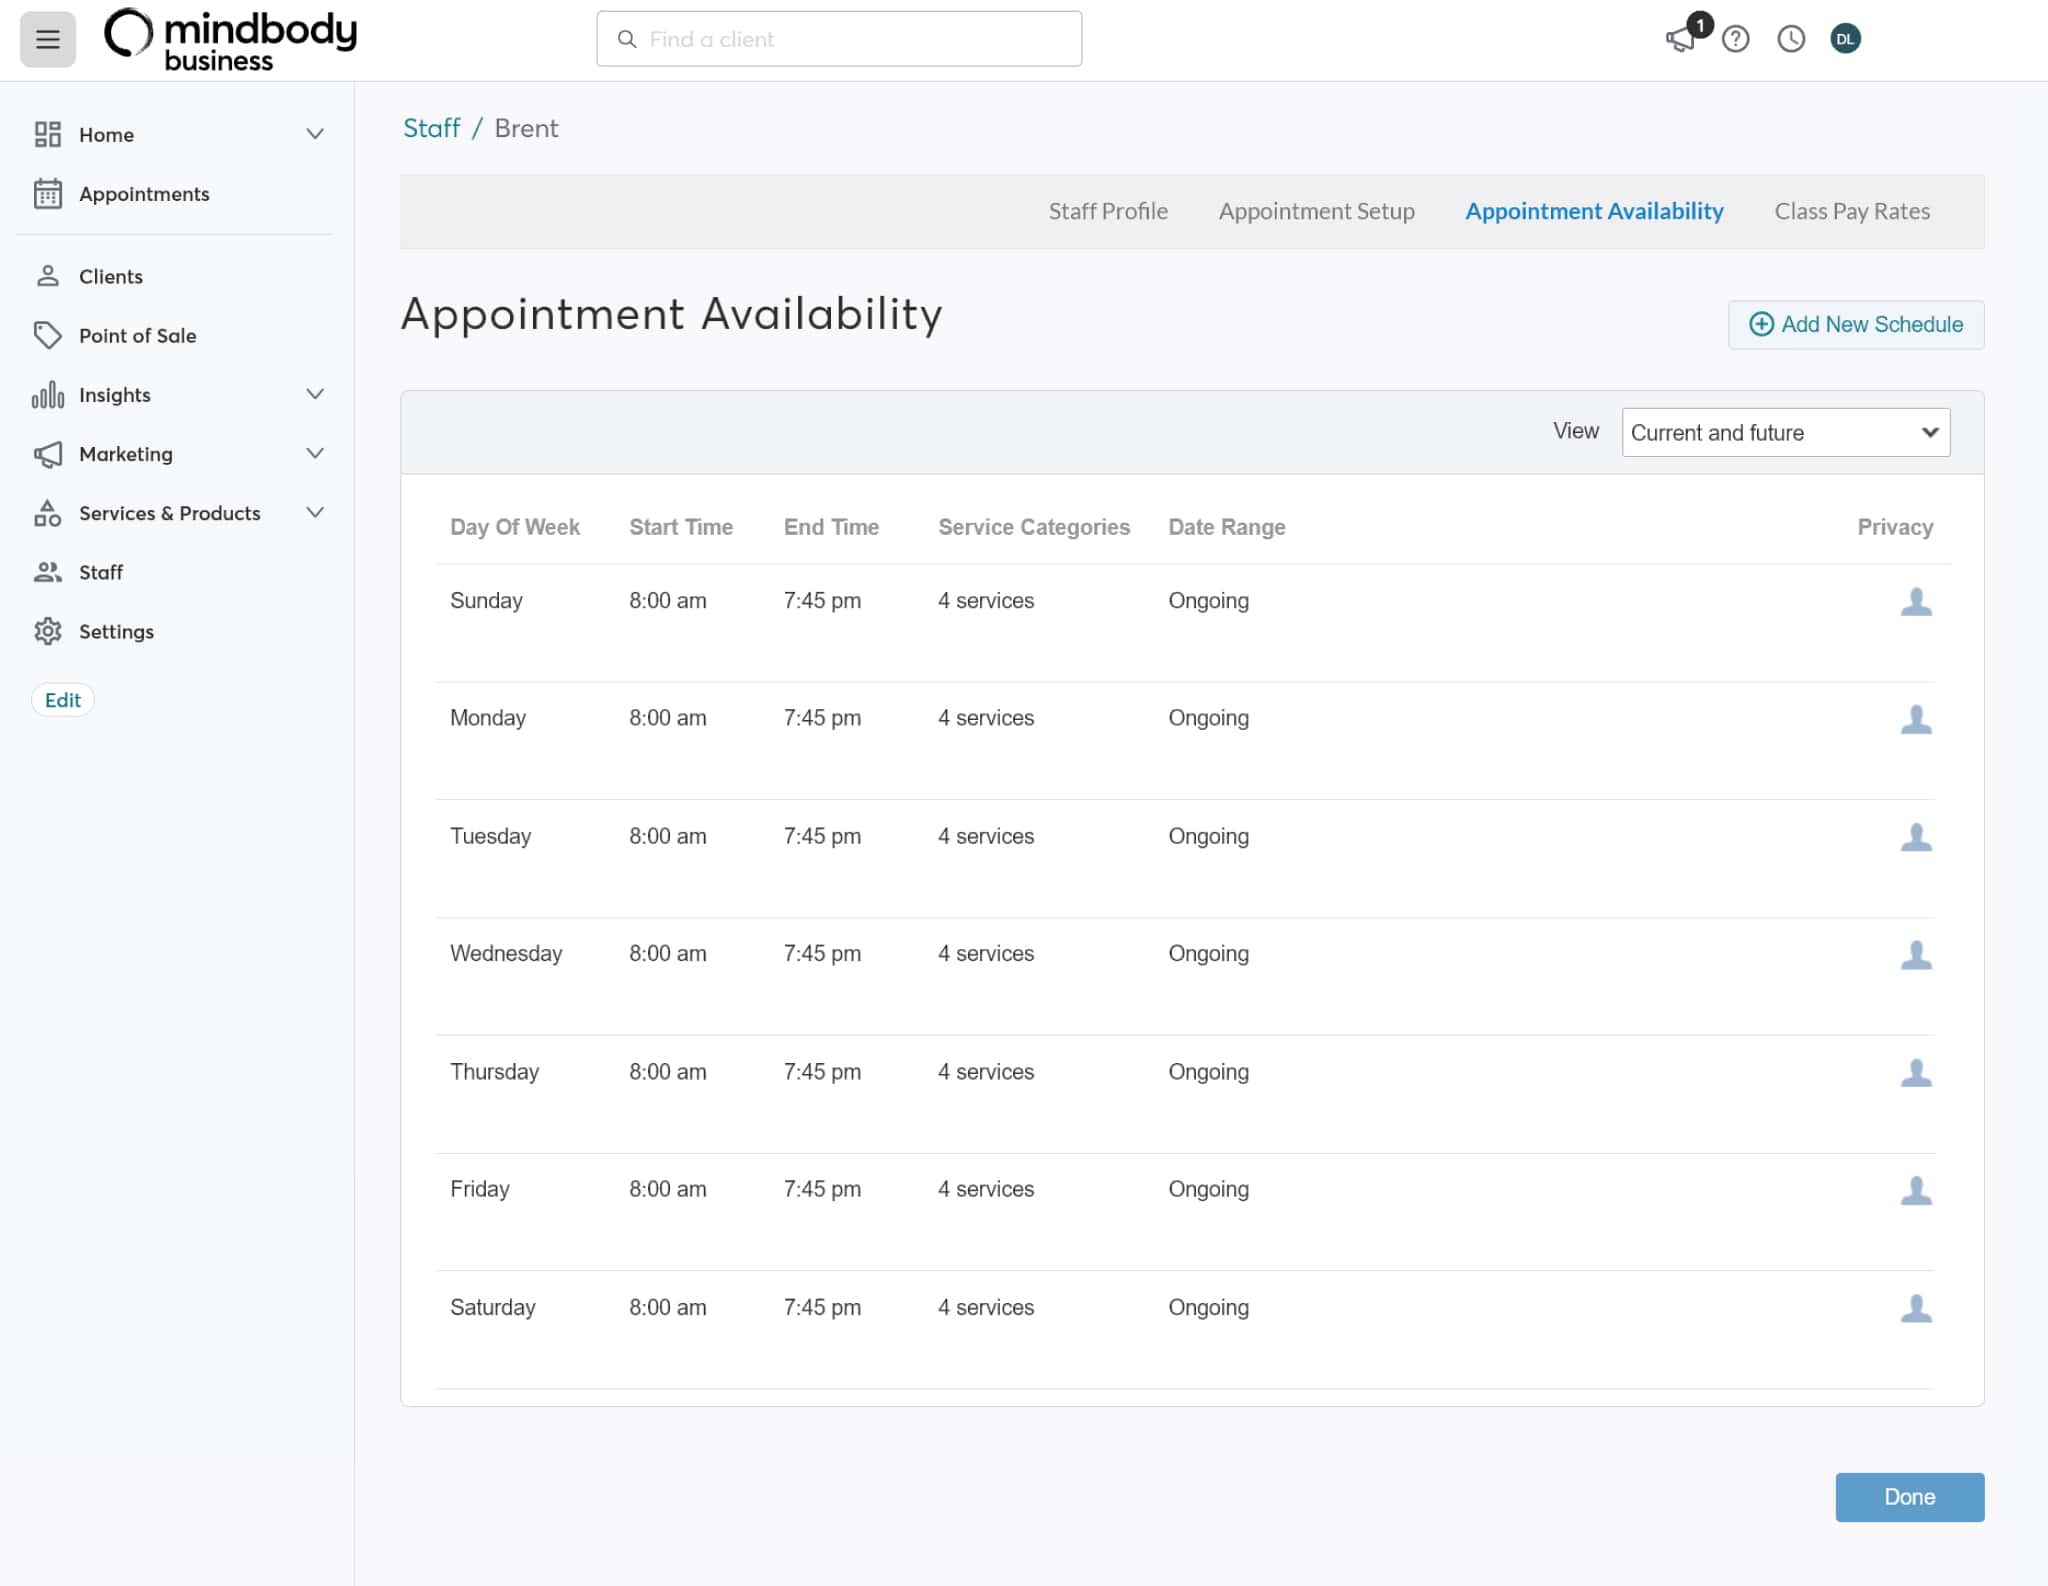Open the announcements megaphone icon
Image resolution: width=2048 pixels, height=1586 pixels.
tap(1680, 39)
